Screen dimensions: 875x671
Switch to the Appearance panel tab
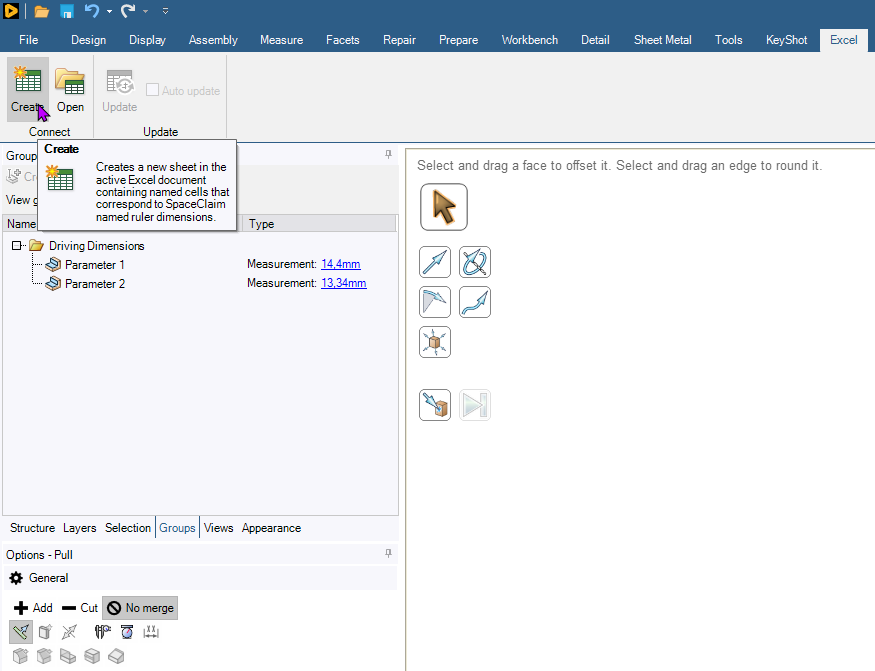click(271, 528)
